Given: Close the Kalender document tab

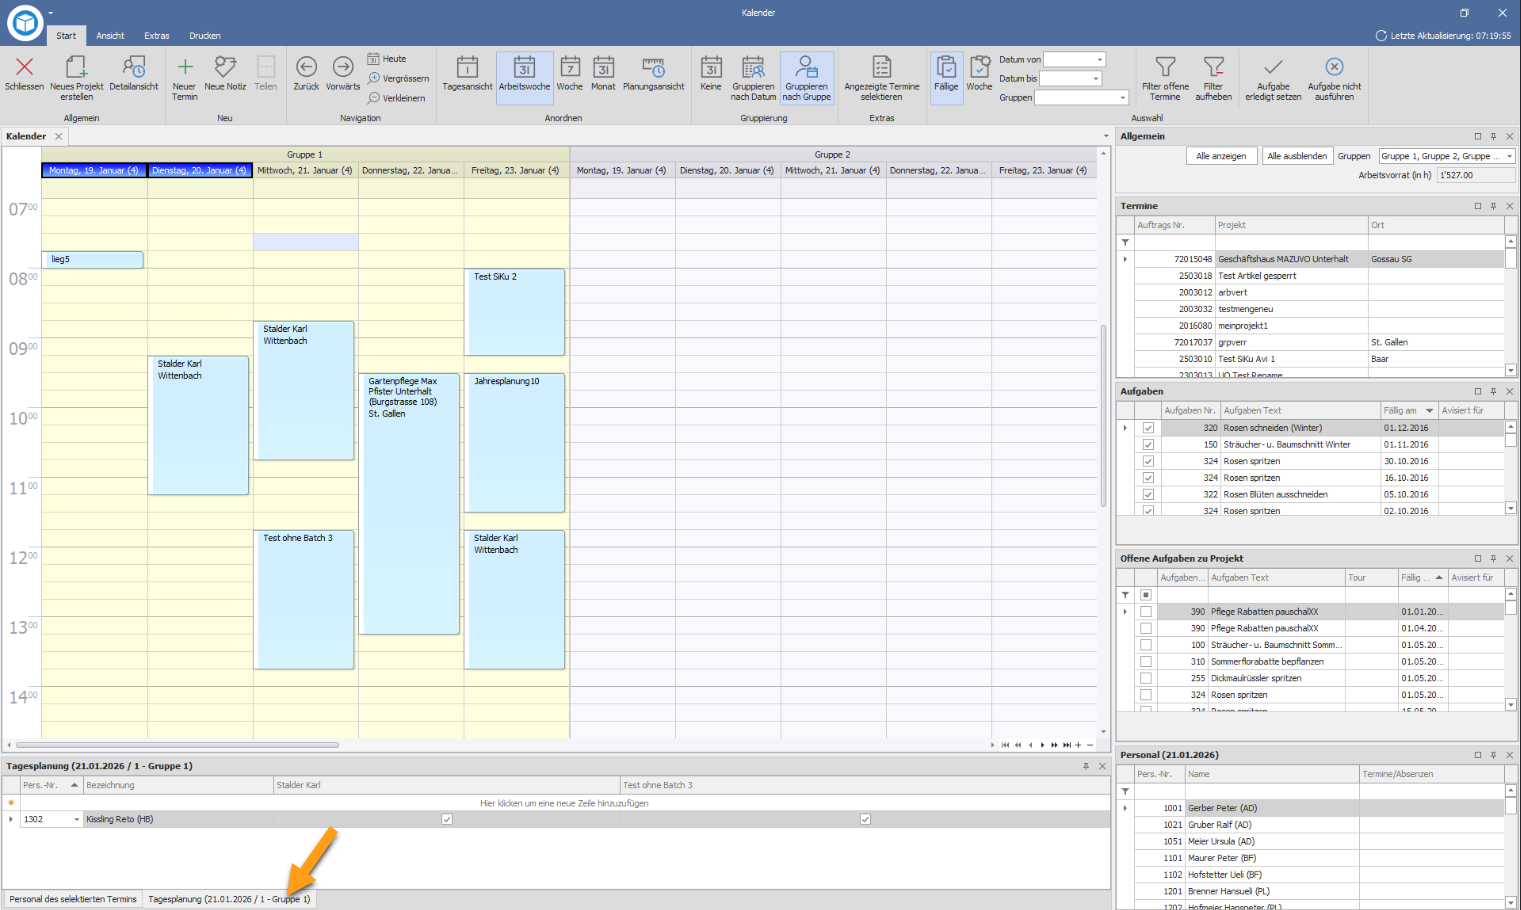Looking at the screenshot, I should coord(59,137).
